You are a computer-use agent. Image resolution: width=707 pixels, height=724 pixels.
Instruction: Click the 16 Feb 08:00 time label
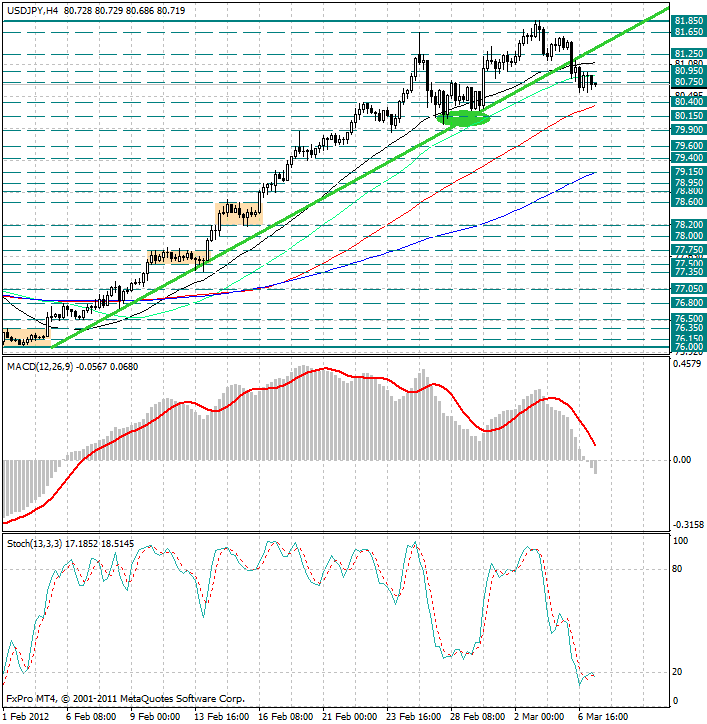286,717
